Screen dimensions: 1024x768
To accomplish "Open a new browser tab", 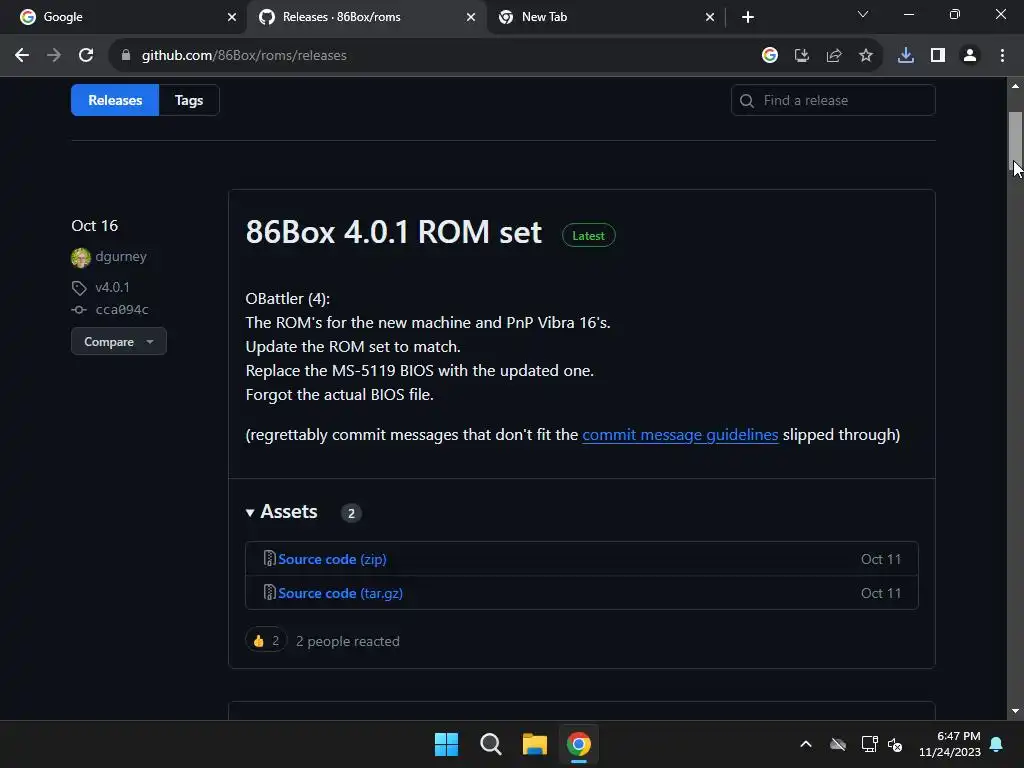I will 748,17.
